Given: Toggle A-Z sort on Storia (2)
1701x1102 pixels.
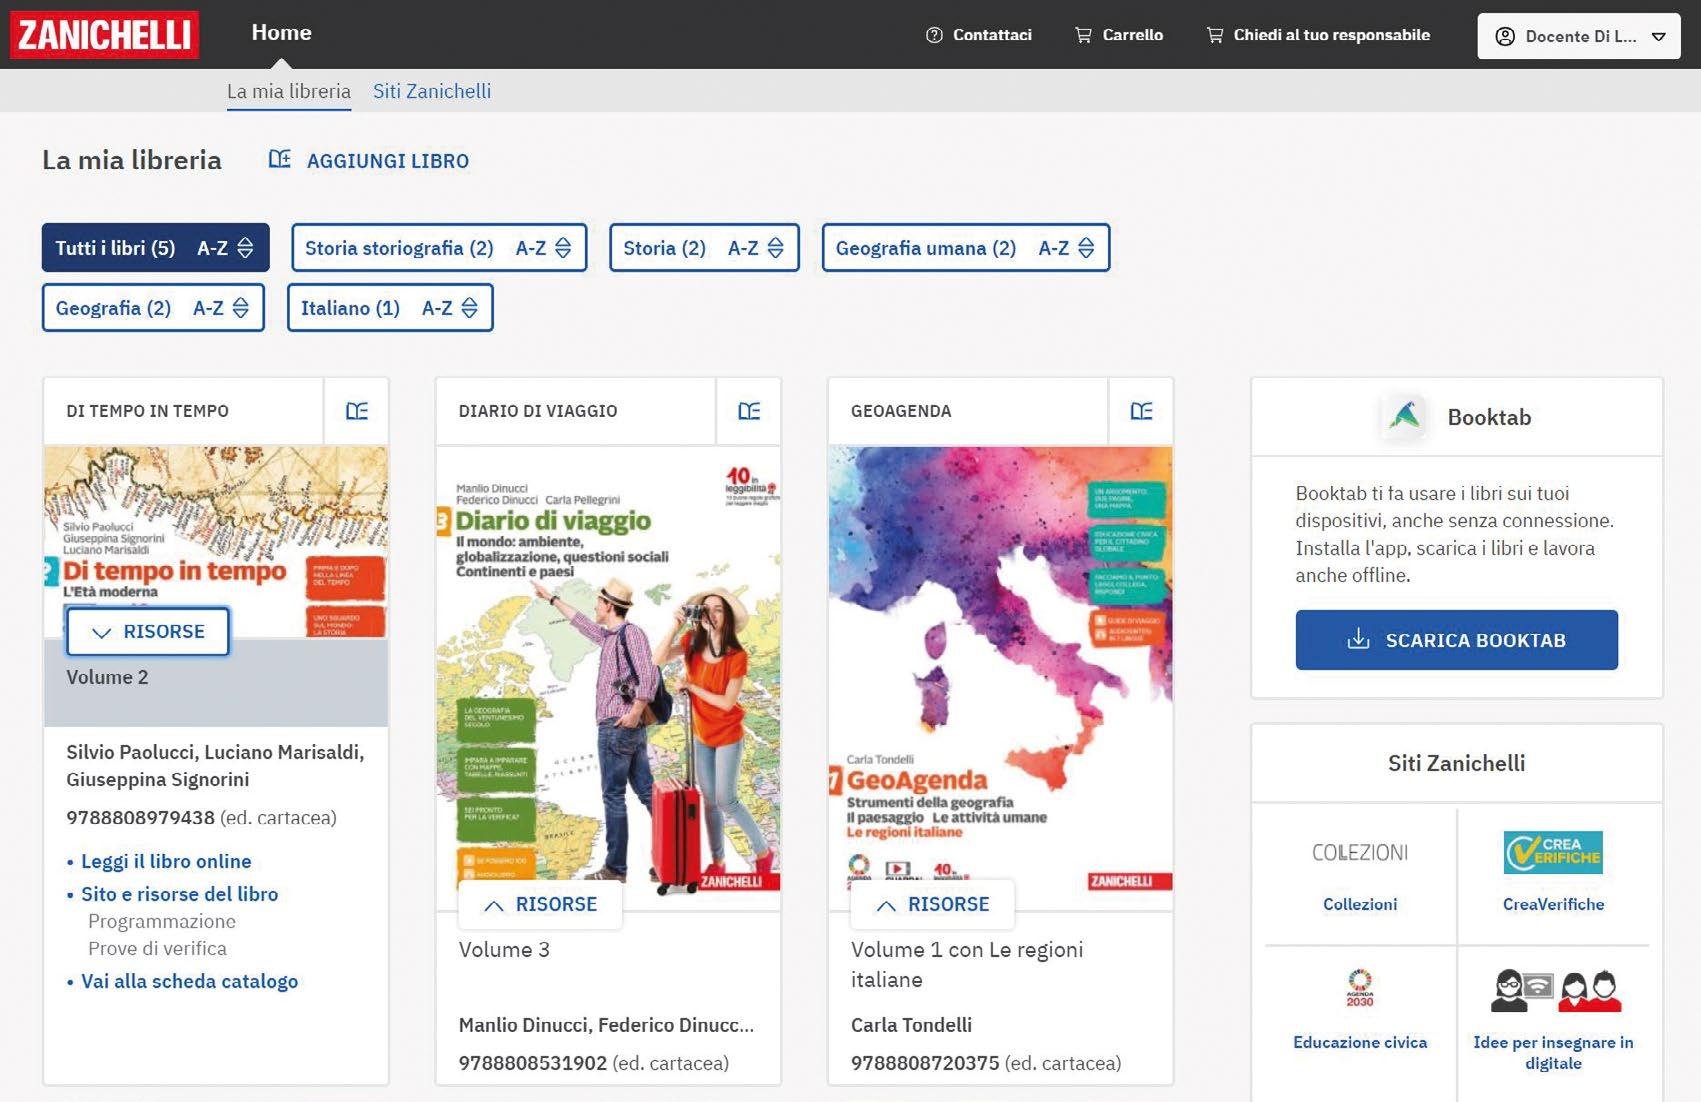Looking at the screenshot, I should pos(756,248).
